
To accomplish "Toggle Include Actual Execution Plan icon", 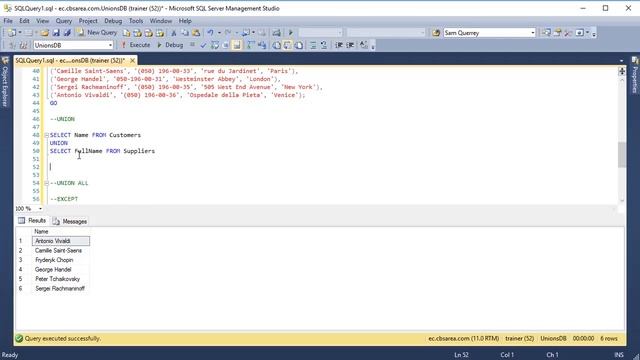I will coord(251,45).
